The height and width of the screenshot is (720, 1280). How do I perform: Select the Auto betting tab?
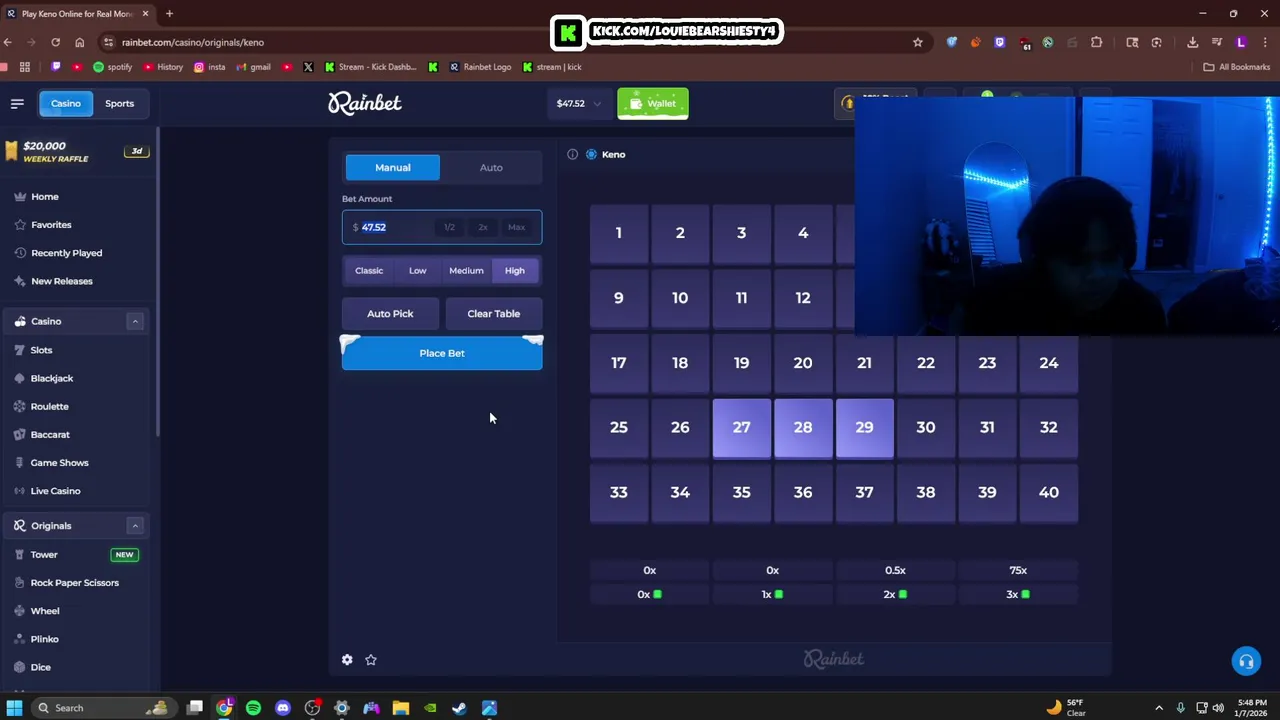491,167
